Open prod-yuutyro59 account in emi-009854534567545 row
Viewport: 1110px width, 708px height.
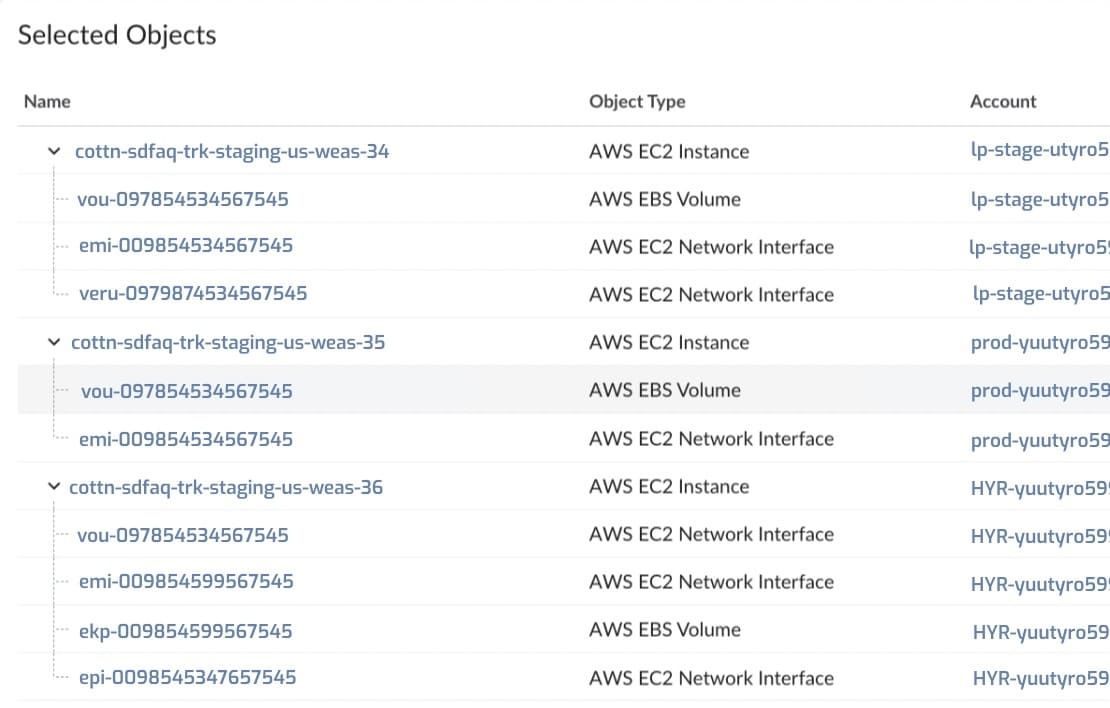pos(1039,440)
